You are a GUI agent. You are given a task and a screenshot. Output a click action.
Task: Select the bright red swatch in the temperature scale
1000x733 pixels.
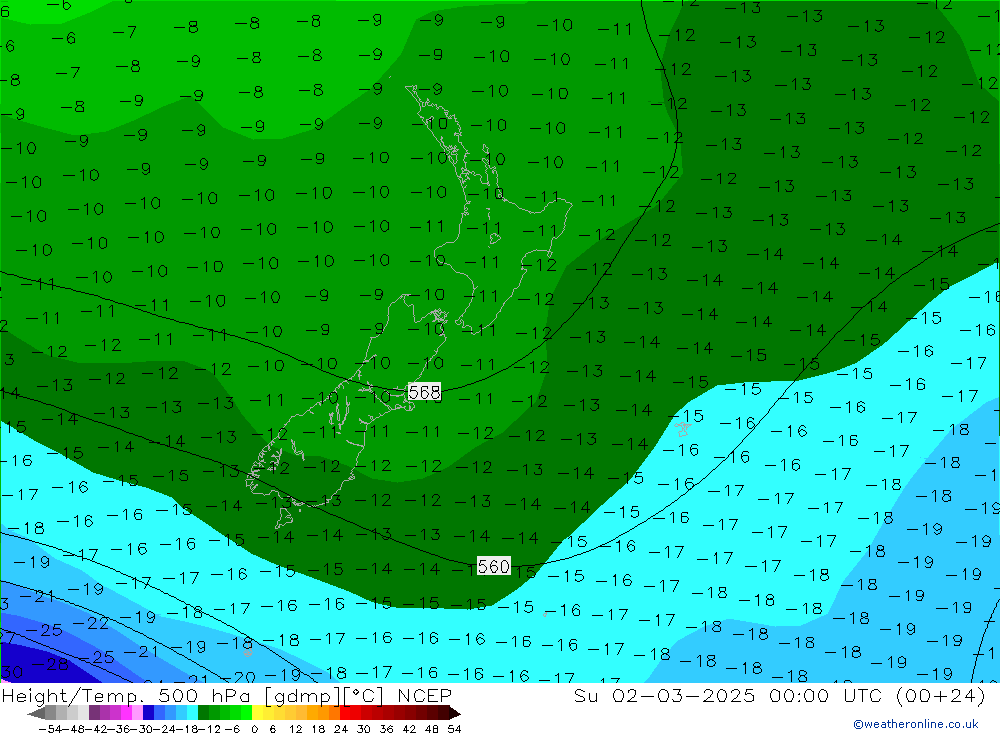pos(345,714)
